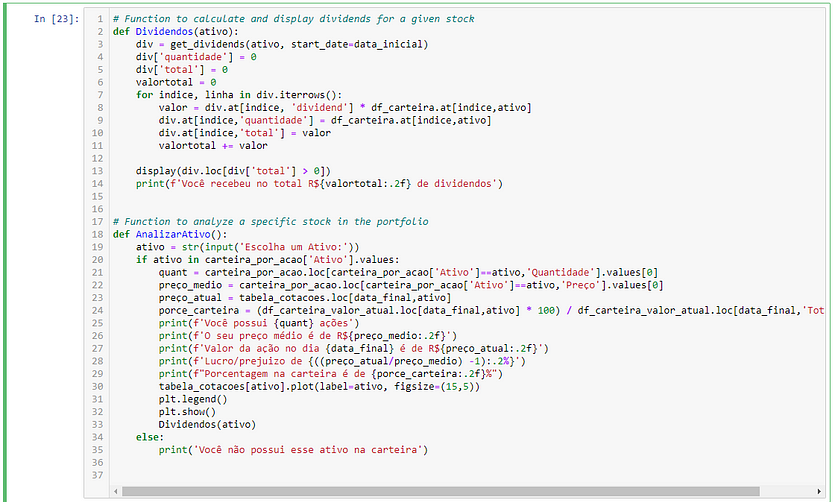Click the 'Valor da ação no dia' print line
This screenshot has width=835, height=502.
[x=354, y=349]
